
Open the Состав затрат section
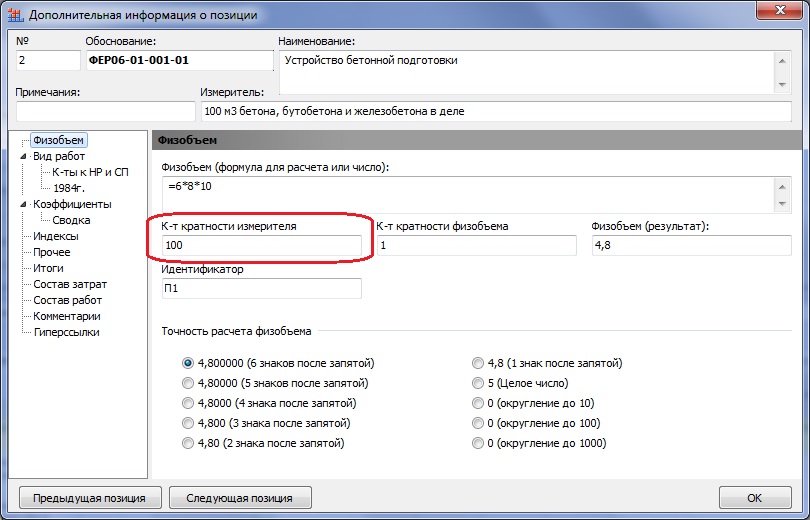(x=67, y=284)
